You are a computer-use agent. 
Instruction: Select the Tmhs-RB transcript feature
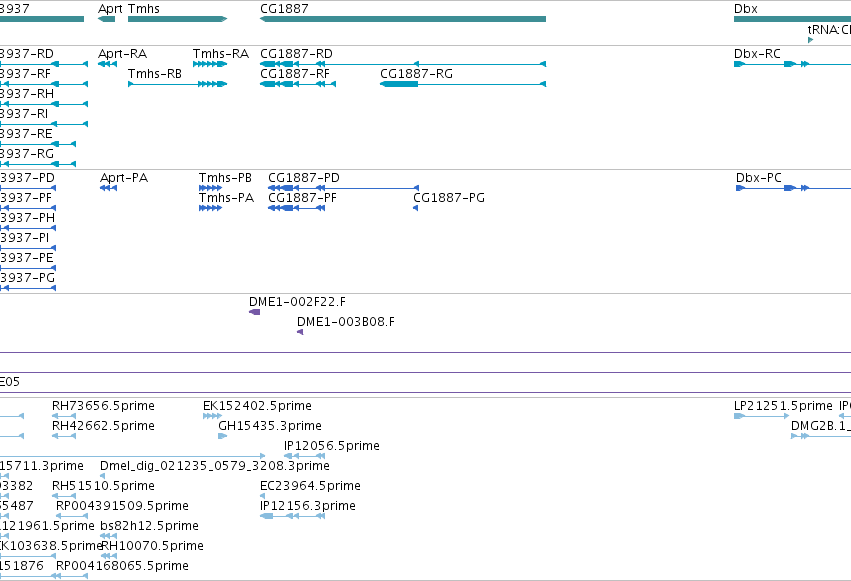(x=177, y=84)
